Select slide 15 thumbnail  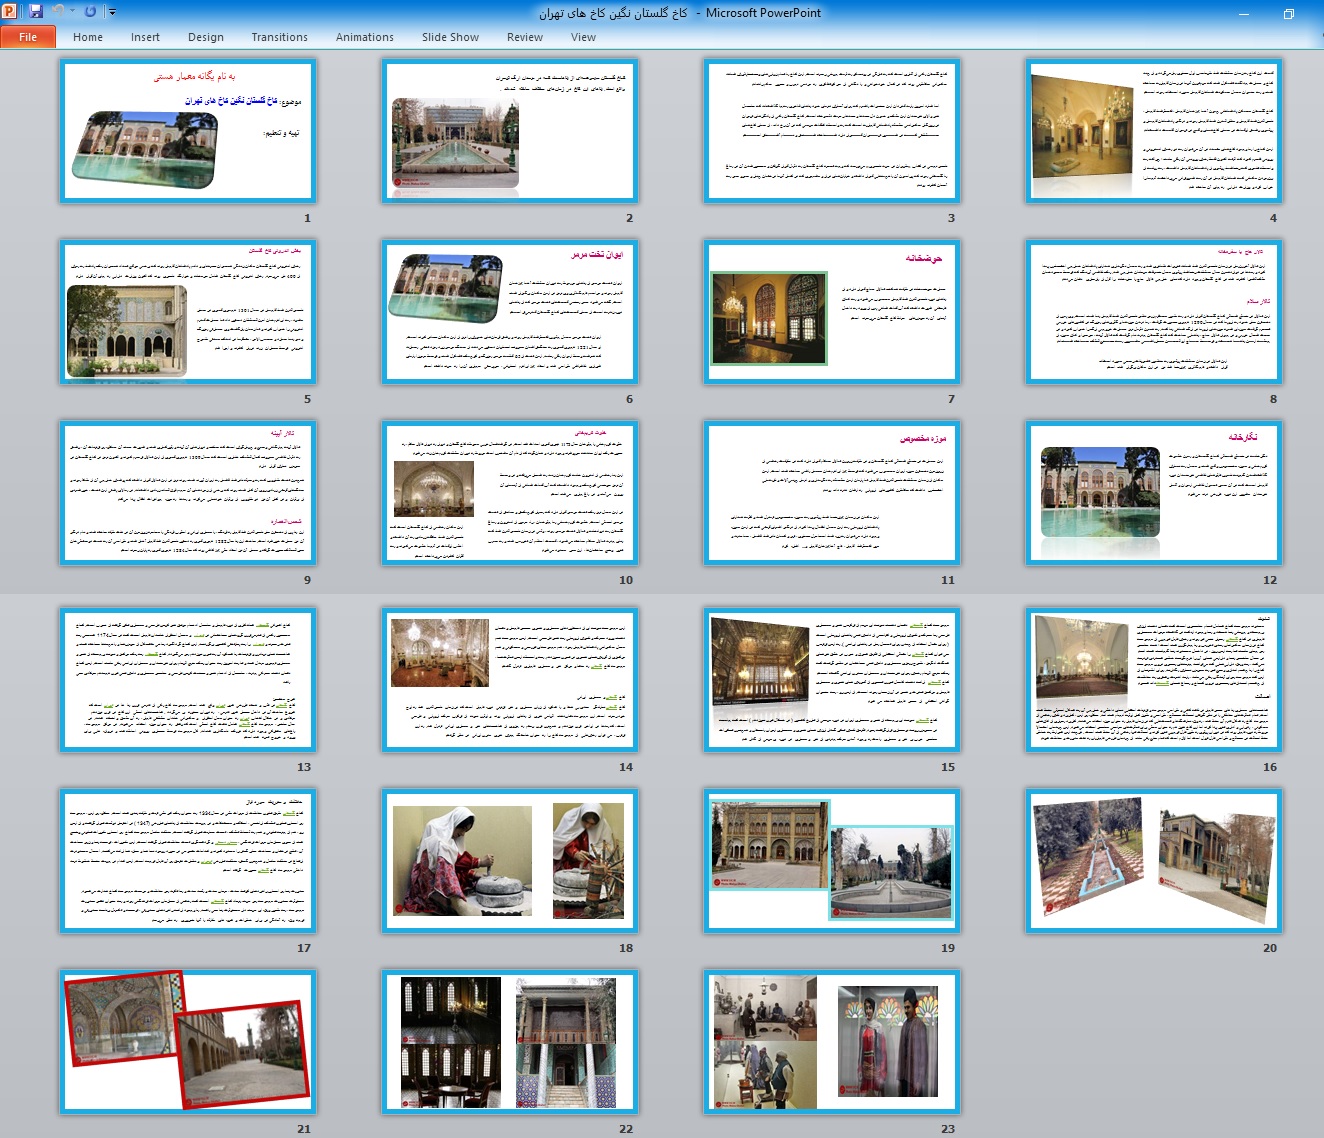point(832,680)
